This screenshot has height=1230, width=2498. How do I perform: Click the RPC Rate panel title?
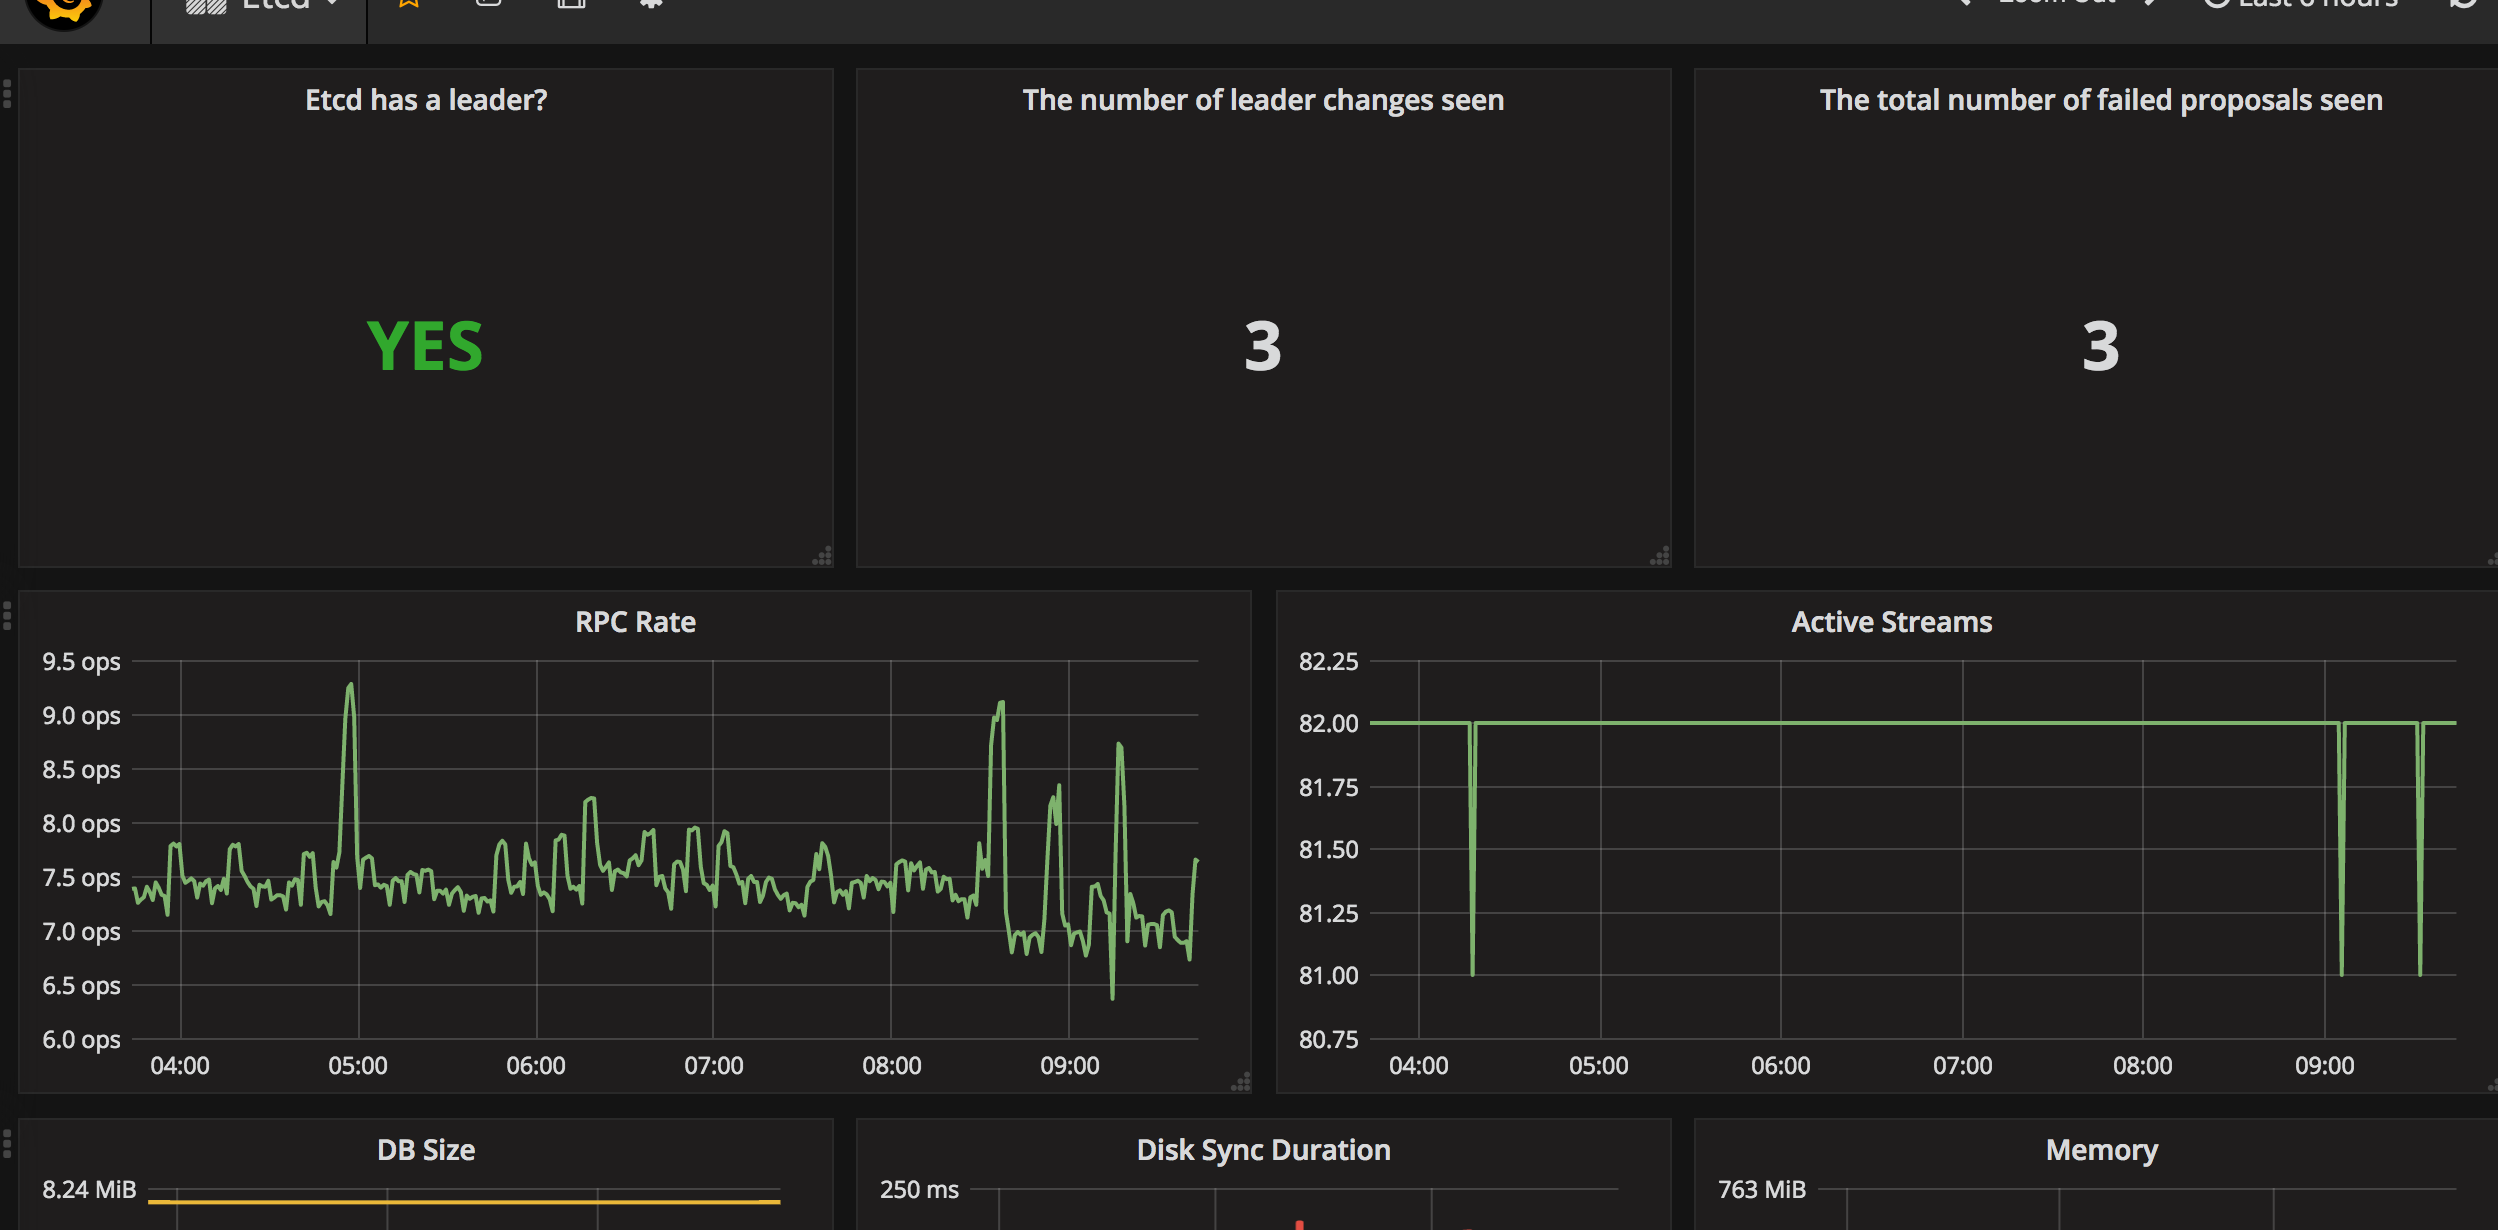click(x=635, y=622)
